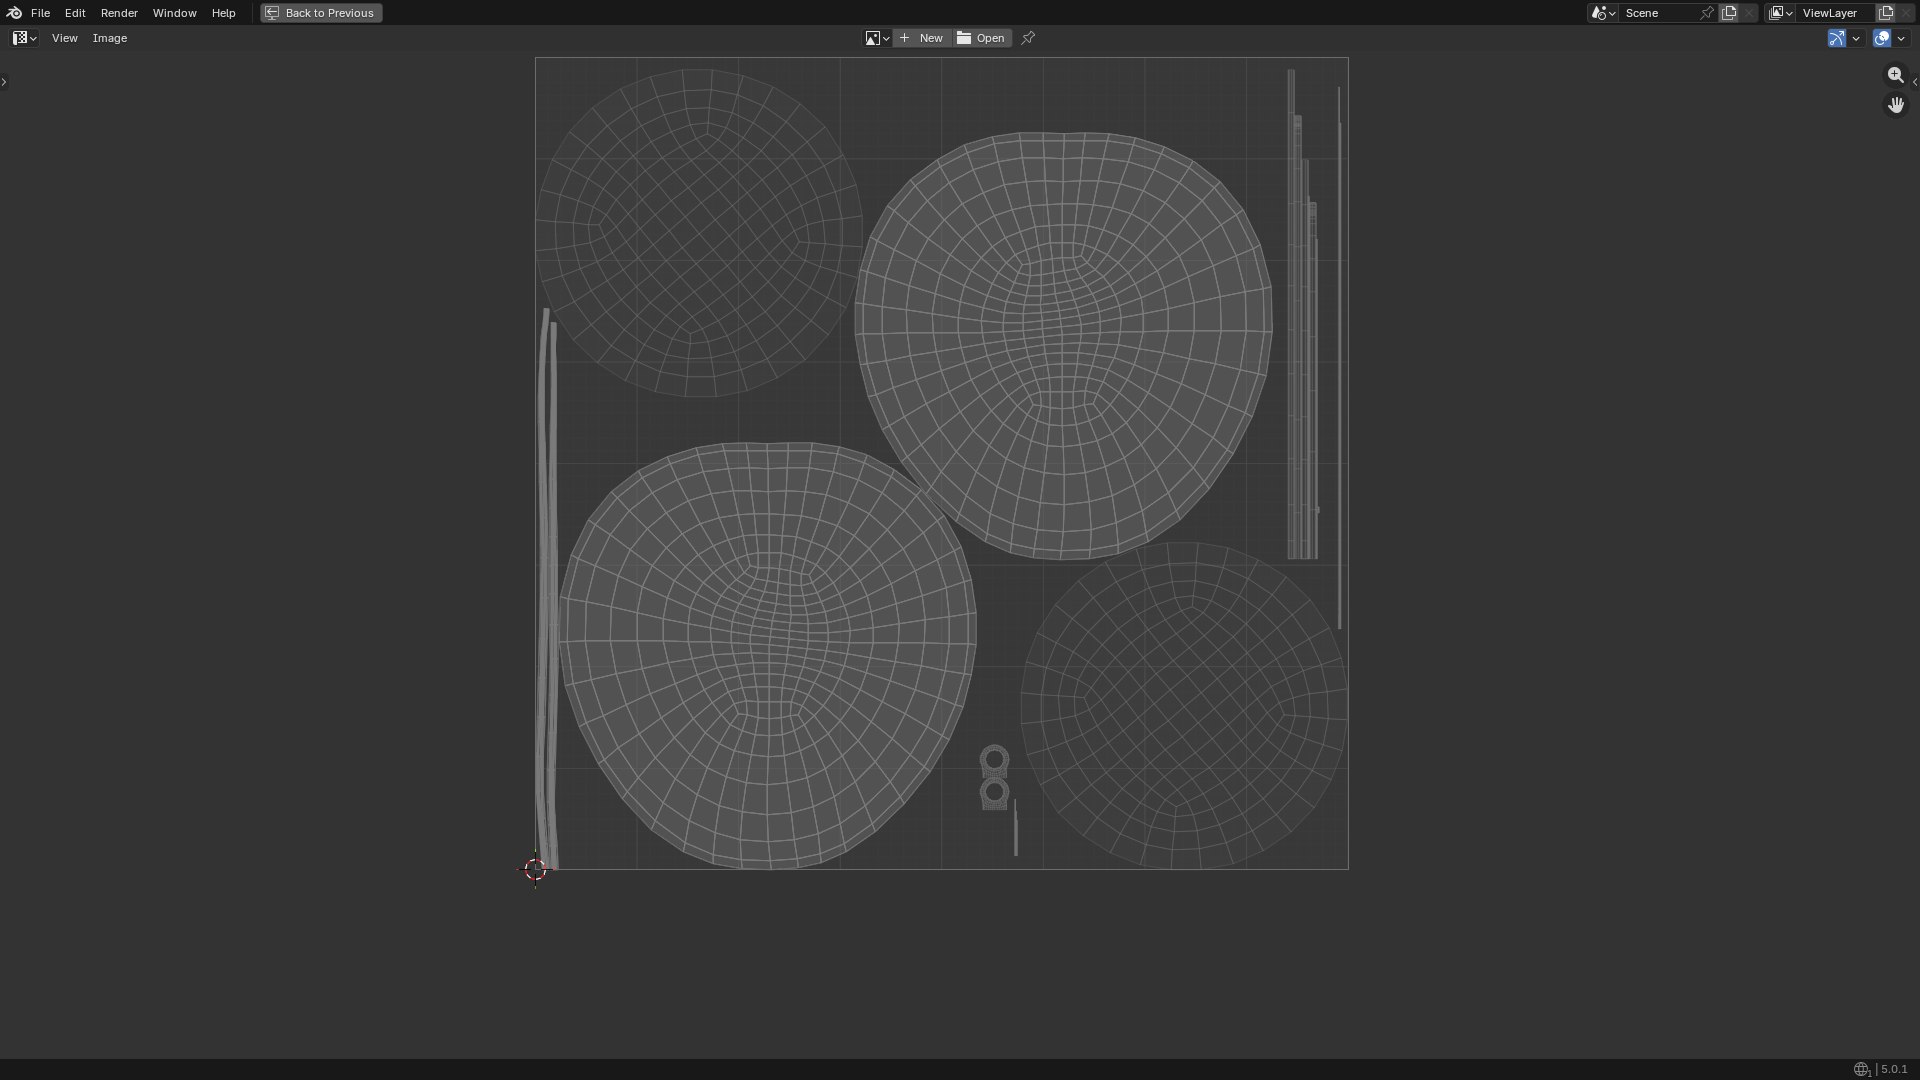Toggle gizmo visibility button
Screen dimensions: 1920x1080
(1837, 38)
